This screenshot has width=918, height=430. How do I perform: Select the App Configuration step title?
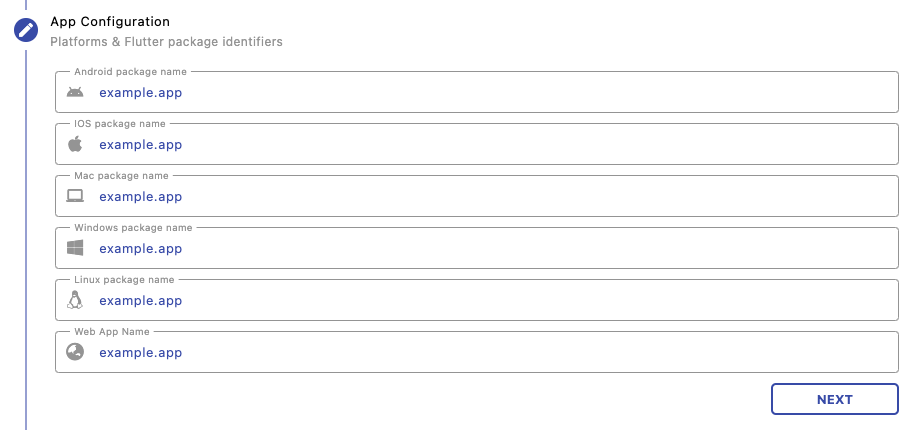point(110,21)
